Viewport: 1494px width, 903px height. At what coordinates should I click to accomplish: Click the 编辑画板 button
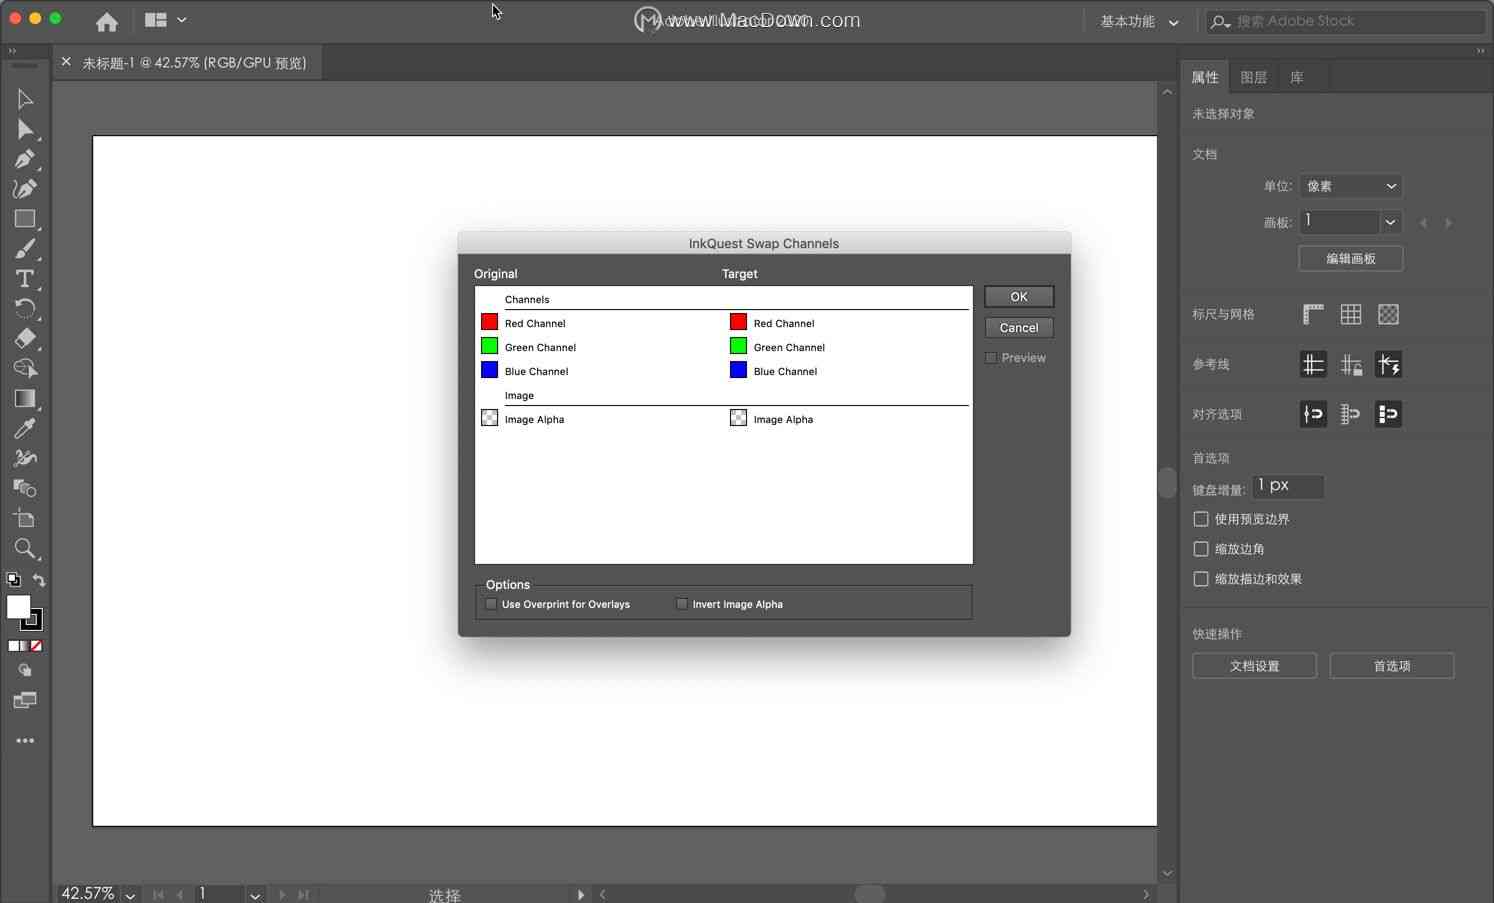1351,259
